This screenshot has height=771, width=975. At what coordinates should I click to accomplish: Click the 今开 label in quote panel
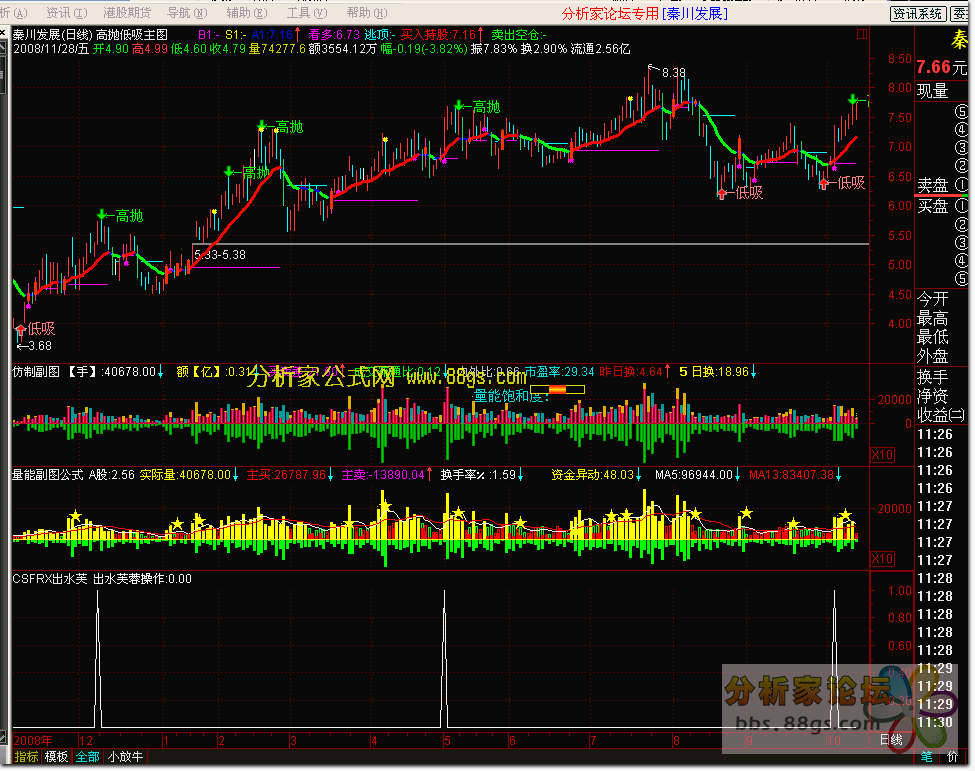(x=933, y=299)
